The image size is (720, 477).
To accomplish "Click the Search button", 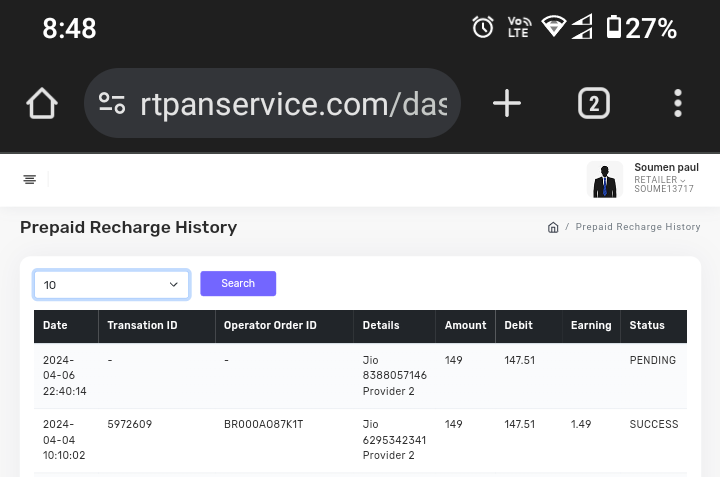I will 238,284.
